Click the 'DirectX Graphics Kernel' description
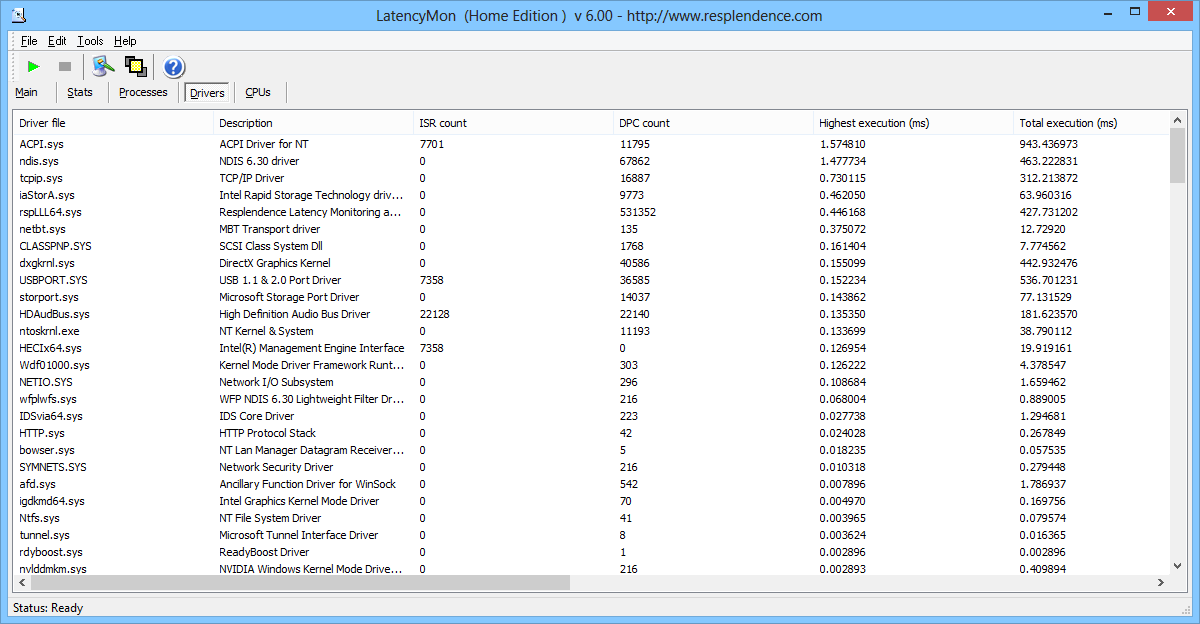This screenshot has width=1200, height=624. 275,263
